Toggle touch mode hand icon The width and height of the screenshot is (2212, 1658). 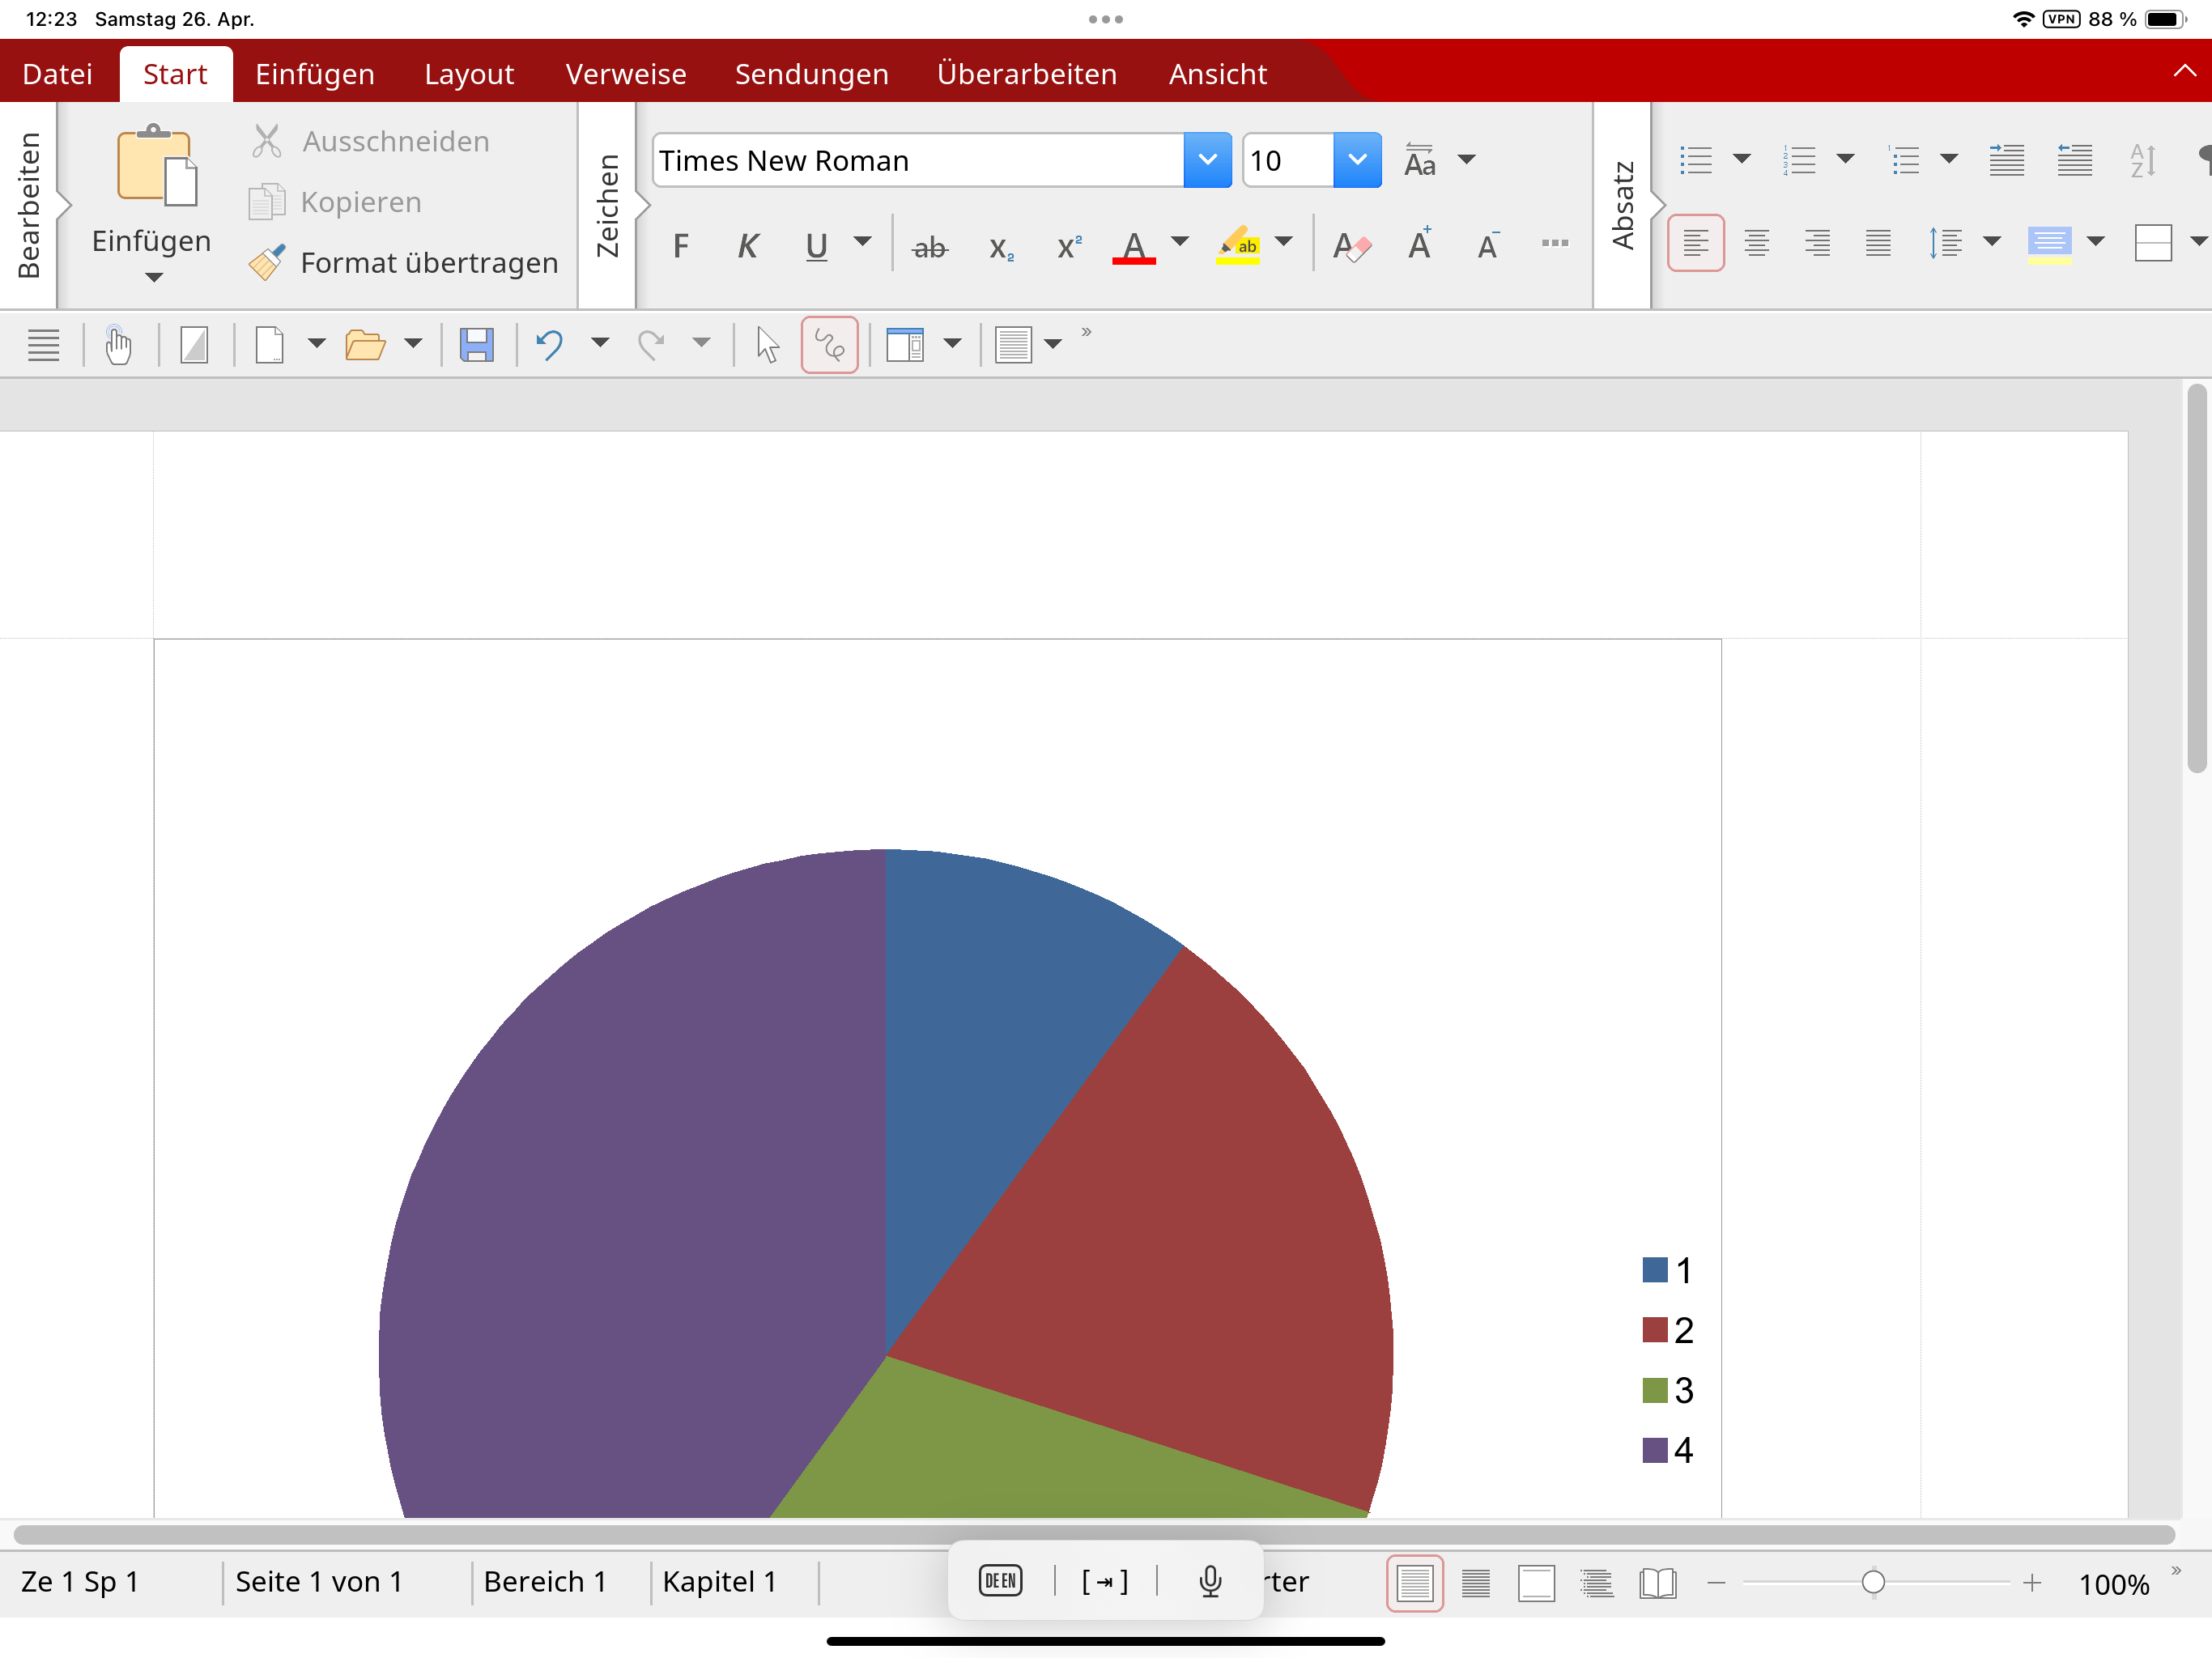(x=118, y=345)
